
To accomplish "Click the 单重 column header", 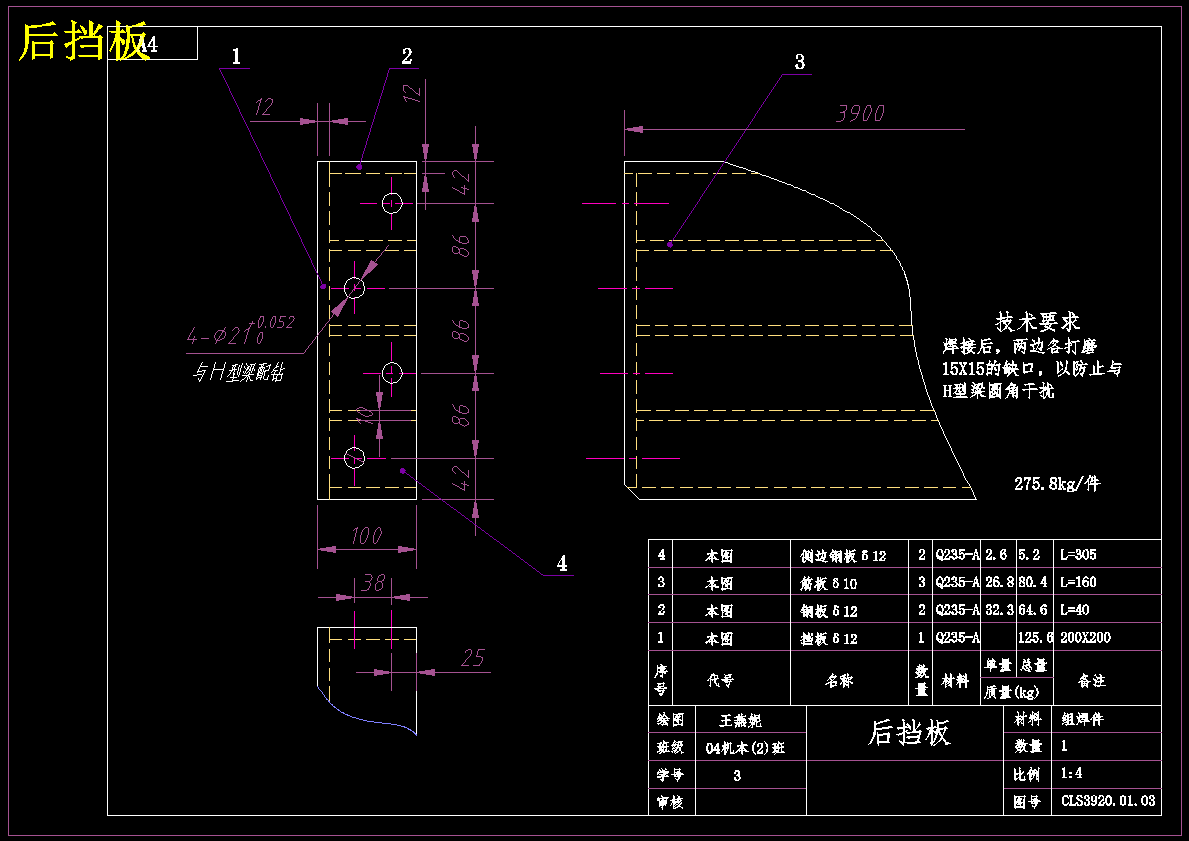I will pos(998,666).
